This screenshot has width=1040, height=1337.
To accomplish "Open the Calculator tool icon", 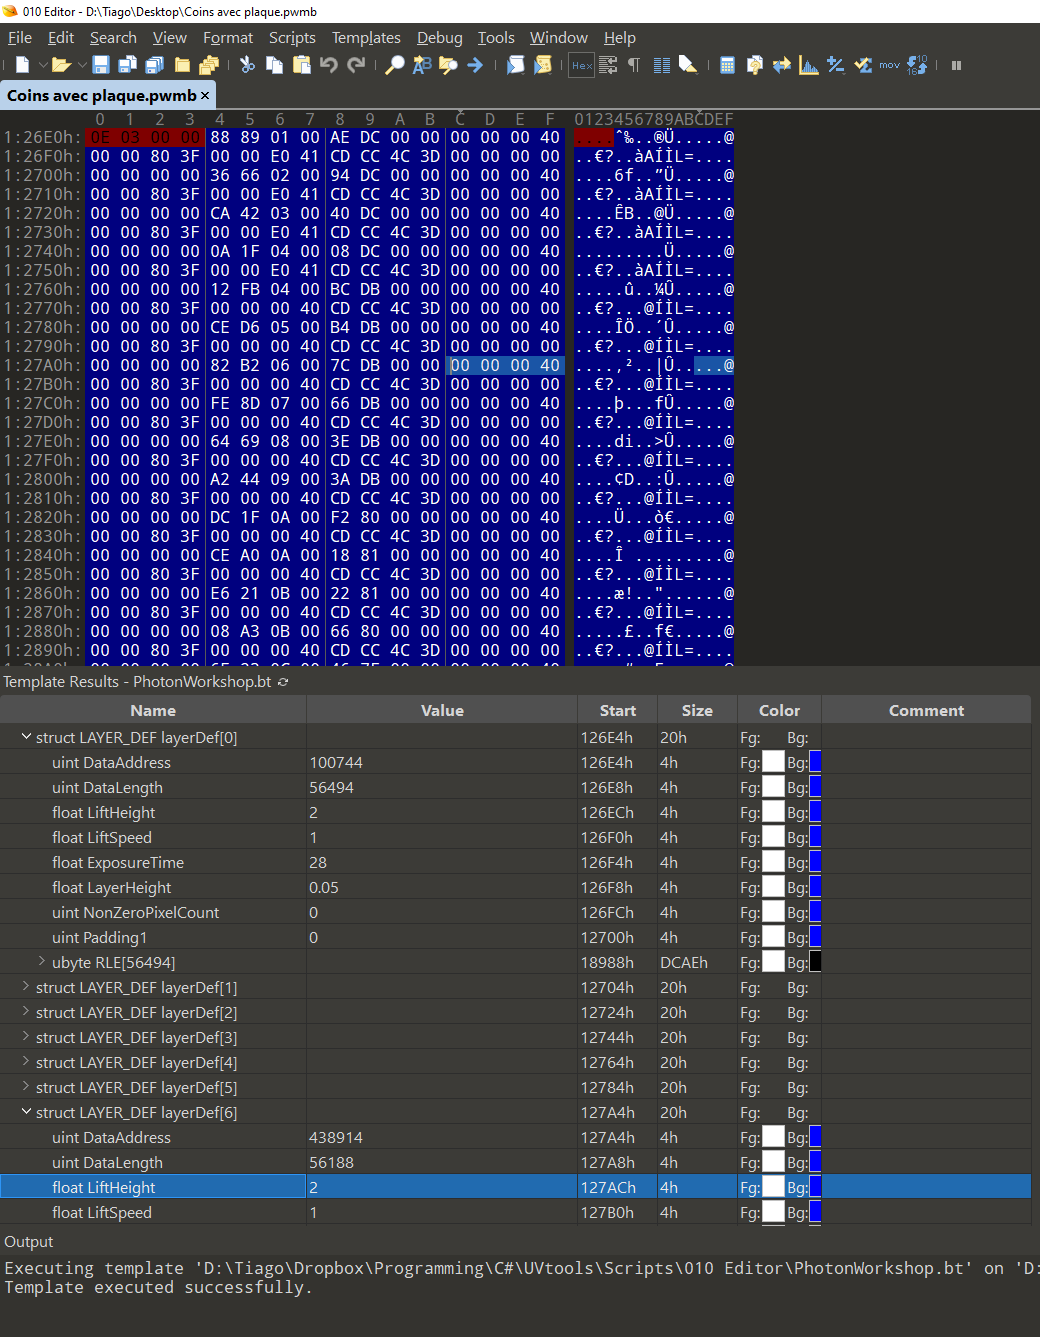I will pos(727,65).
